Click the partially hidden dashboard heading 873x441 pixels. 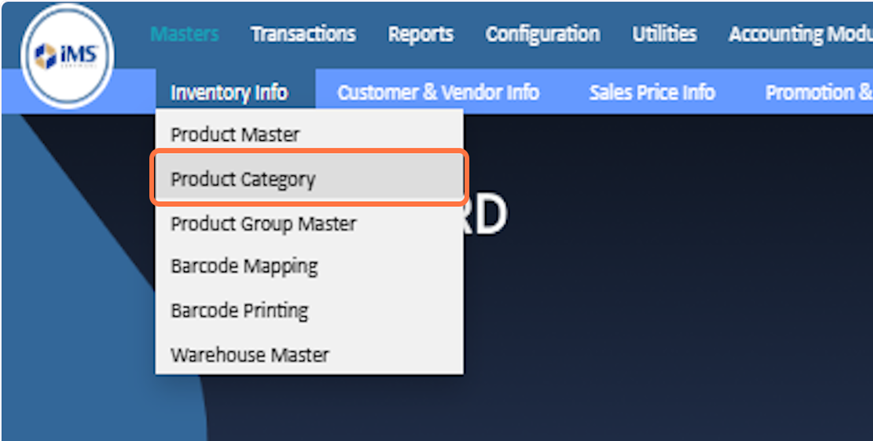[x=487, y=214]
